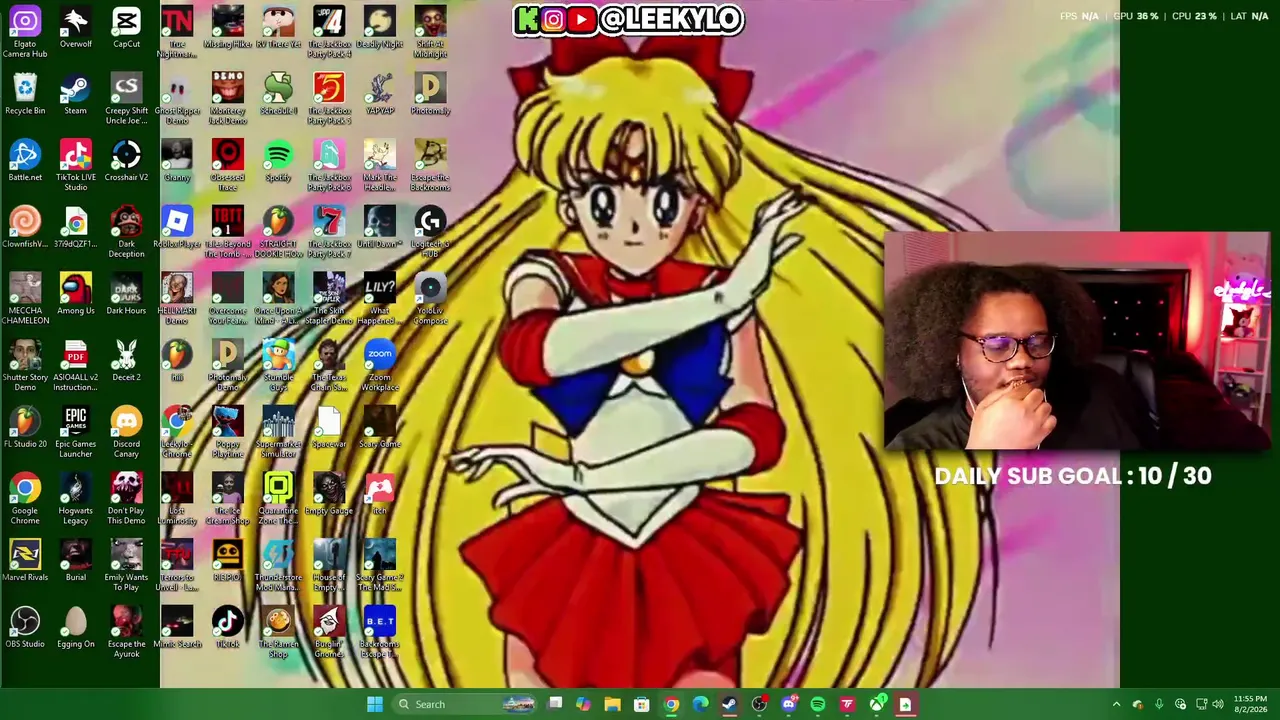The width and height of the screenshot is (1280, 720).
Task: Select the Among Us desktop icon
Action: point(75,295)
